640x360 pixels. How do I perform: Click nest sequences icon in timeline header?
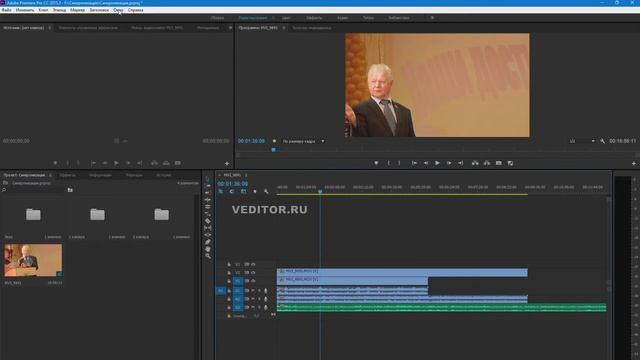coord(221,191)
